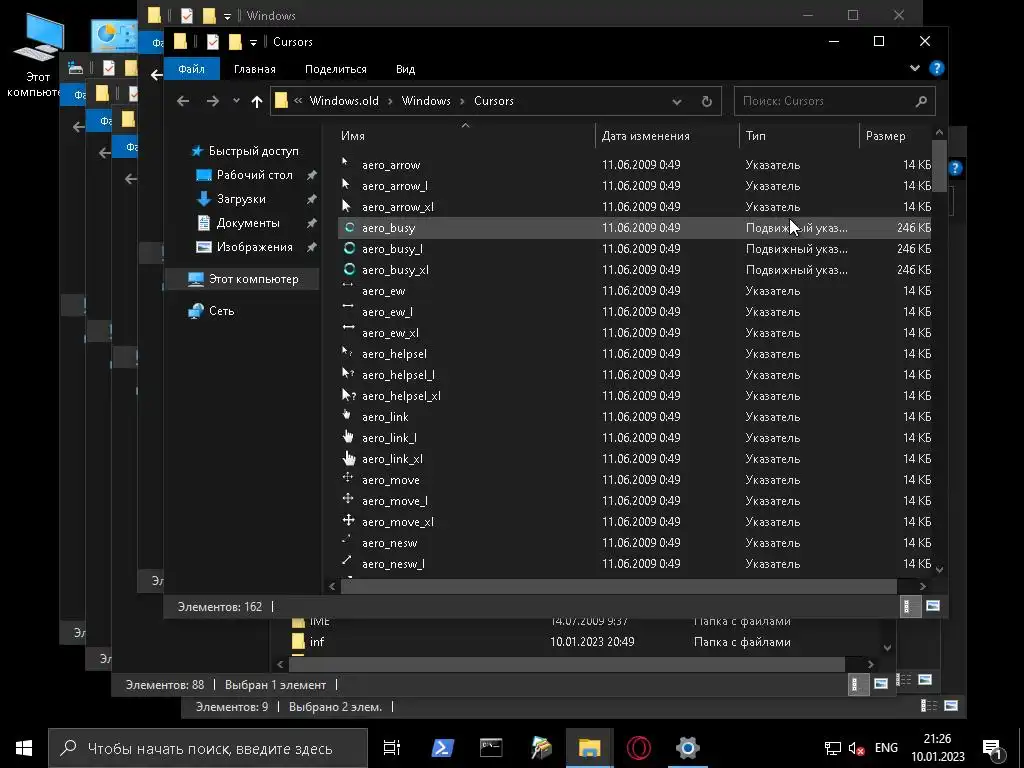Open Explorer help question mark icon
This screenshot has height=768, width=1024.
pyautogui.click(x=936, y=69)
